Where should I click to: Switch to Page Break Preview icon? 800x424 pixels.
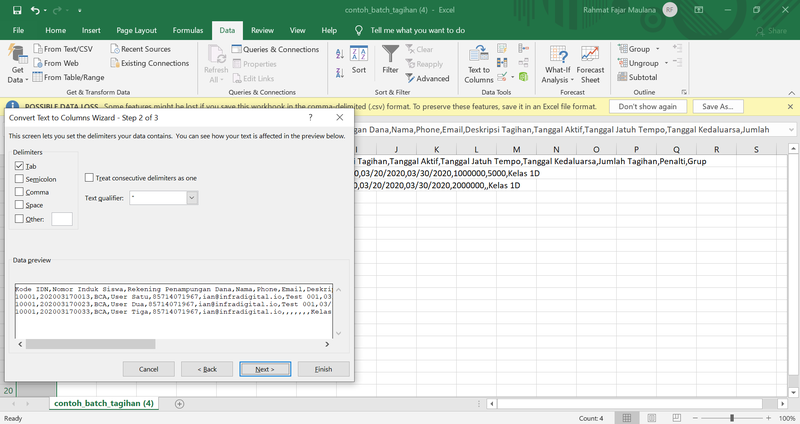coord(677,418)
